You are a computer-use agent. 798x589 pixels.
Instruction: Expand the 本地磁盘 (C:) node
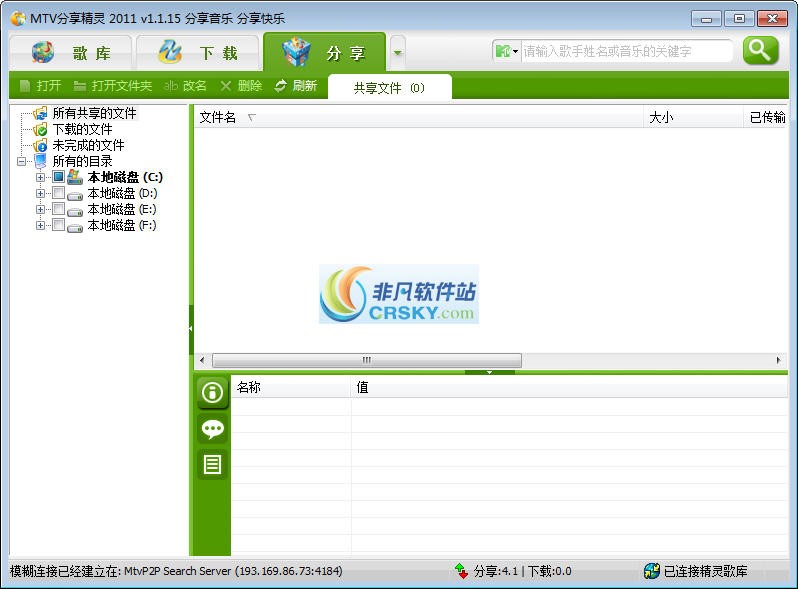(40, 177)
